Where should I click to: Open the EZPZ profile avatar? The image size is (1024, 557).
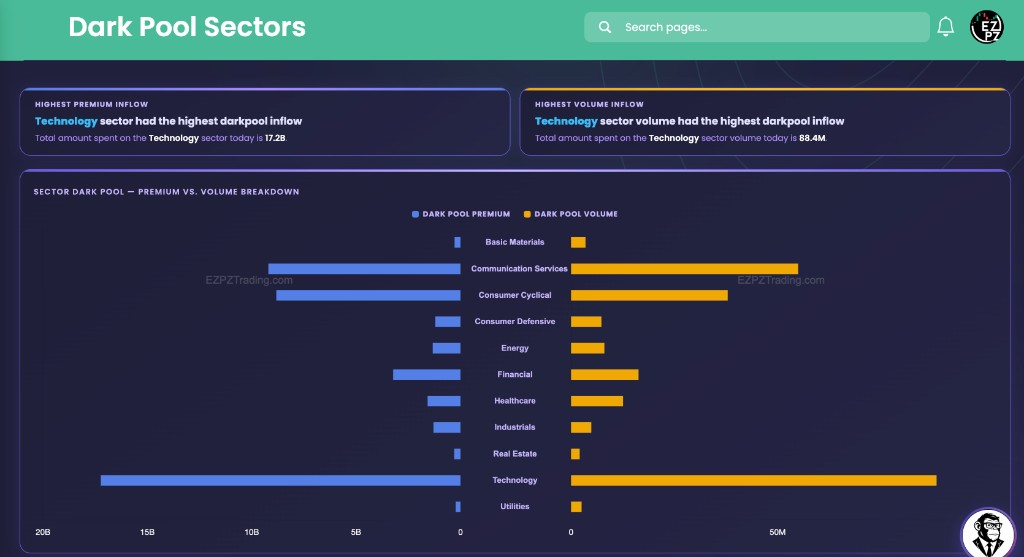(986, 27)
